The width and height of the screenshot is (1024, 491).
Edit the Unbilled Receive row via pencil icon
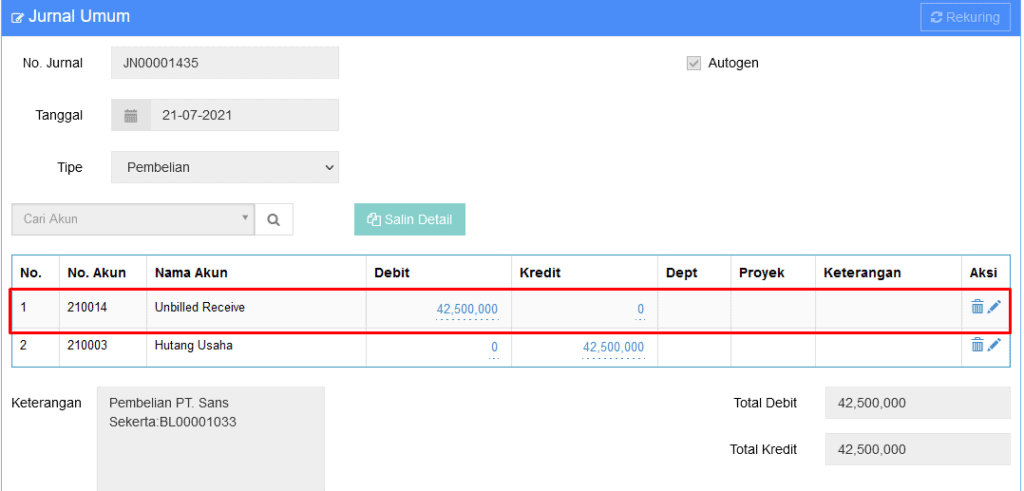point(994,306)
